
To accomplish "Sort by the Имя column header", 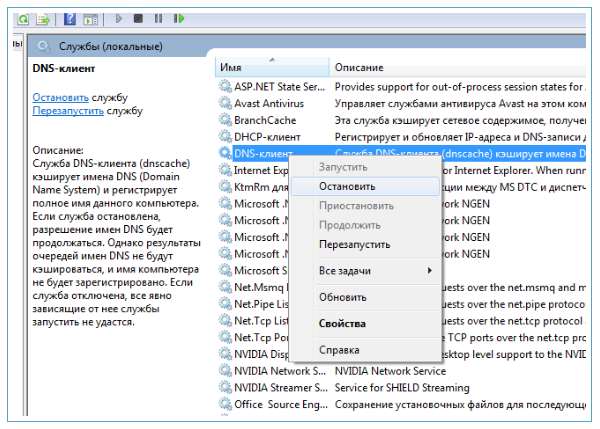I will pyautogui.click(x=272, y=67).
